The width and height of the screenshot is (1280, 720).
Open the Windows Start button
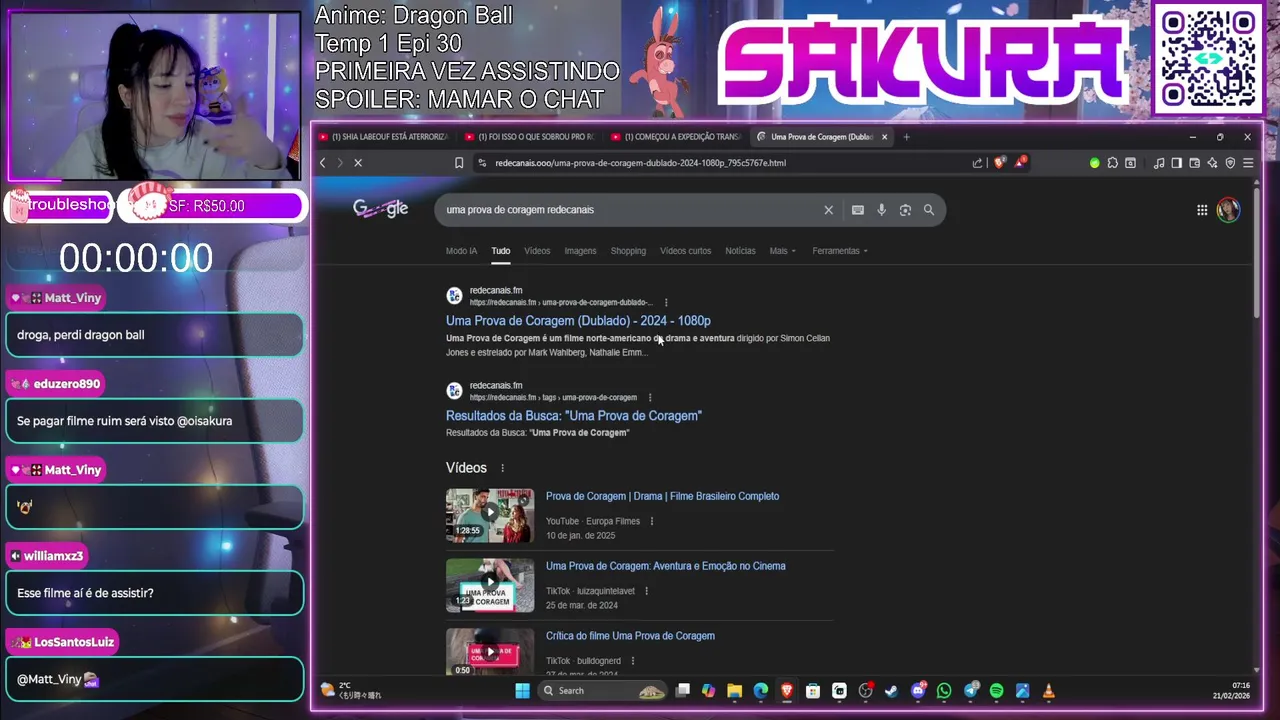(x=522, y=691)
